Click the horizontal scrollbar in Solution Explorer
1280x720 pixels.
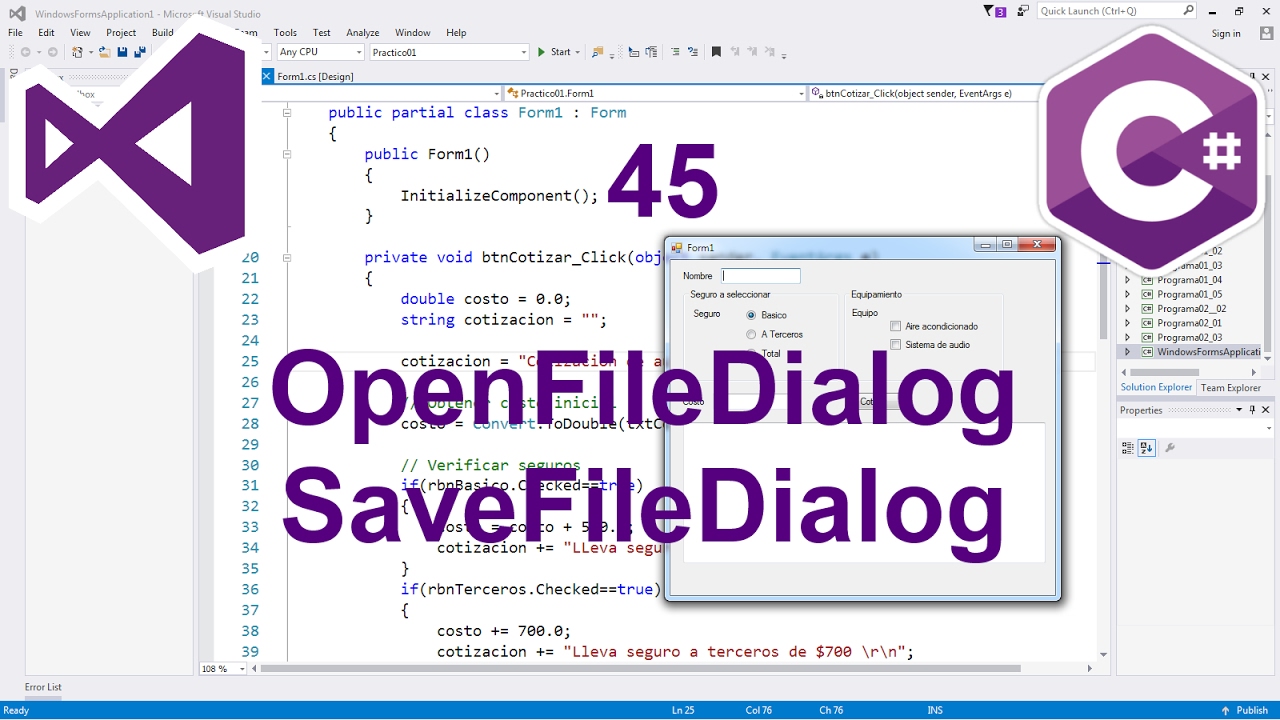(1164, 372)
